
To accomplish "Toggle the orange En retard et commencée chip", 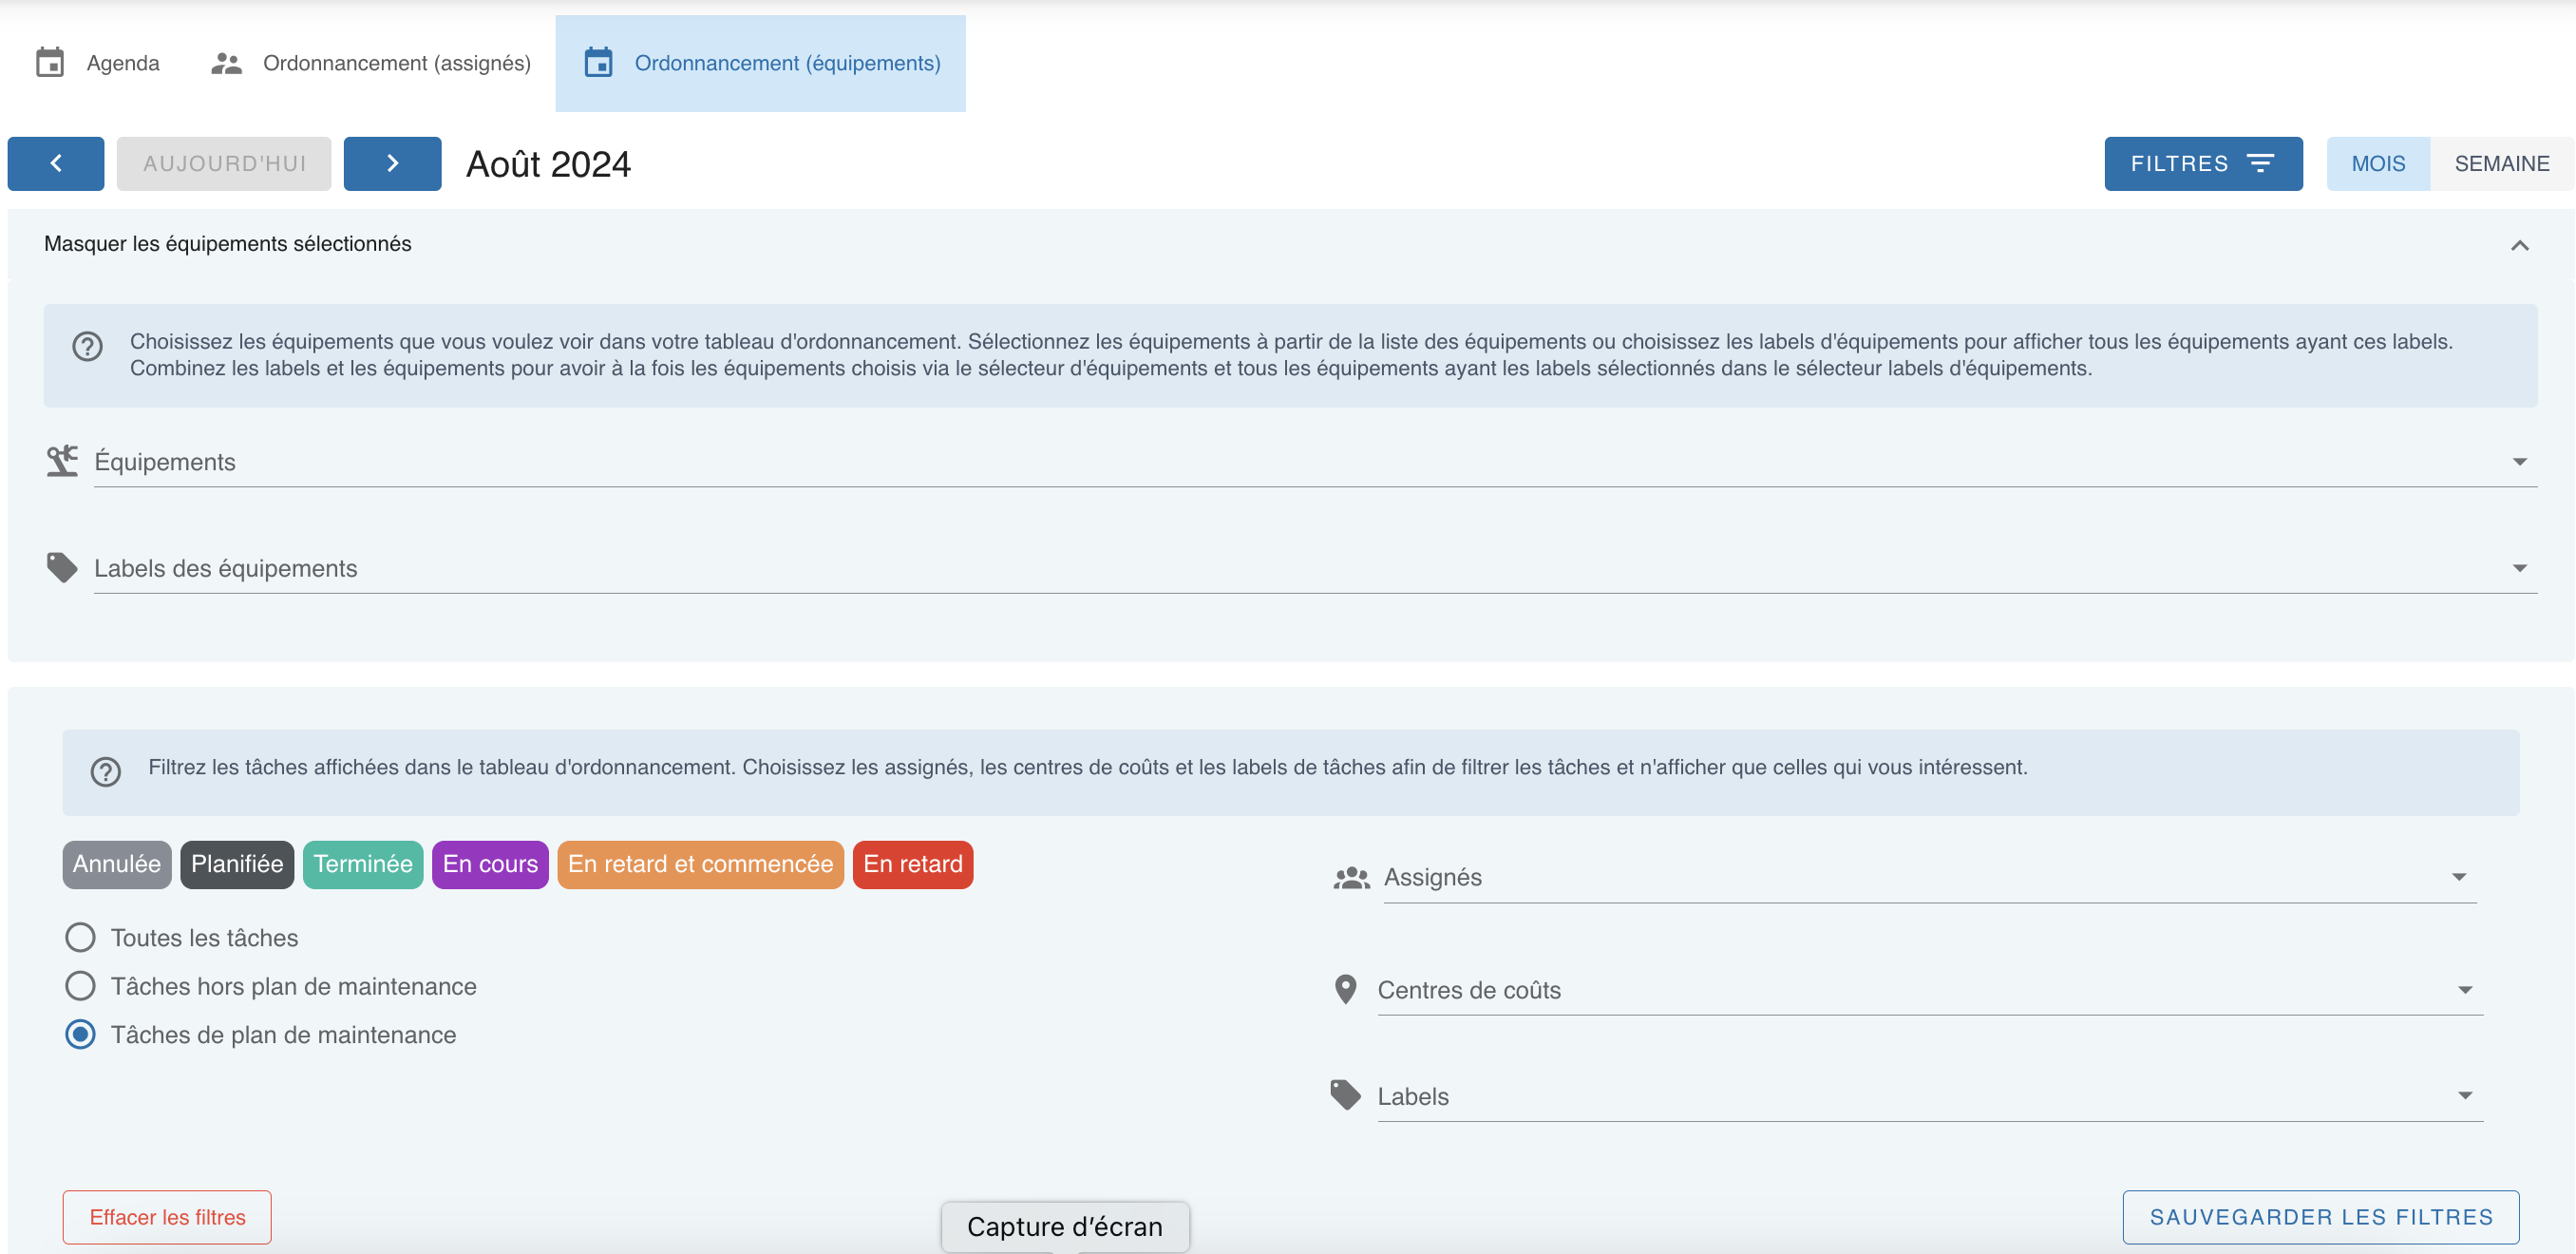I will coord(700,864).
